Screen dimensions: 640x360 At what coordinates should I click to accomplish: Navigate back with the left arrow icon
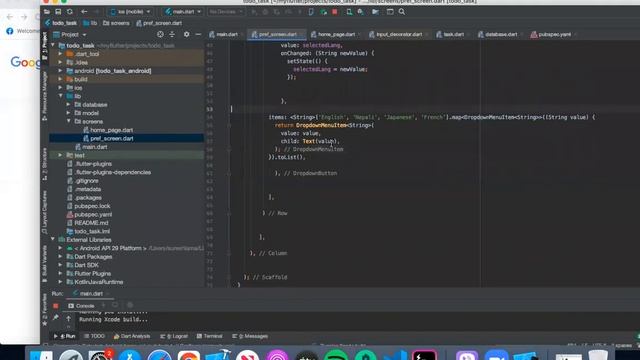point(84,12)
